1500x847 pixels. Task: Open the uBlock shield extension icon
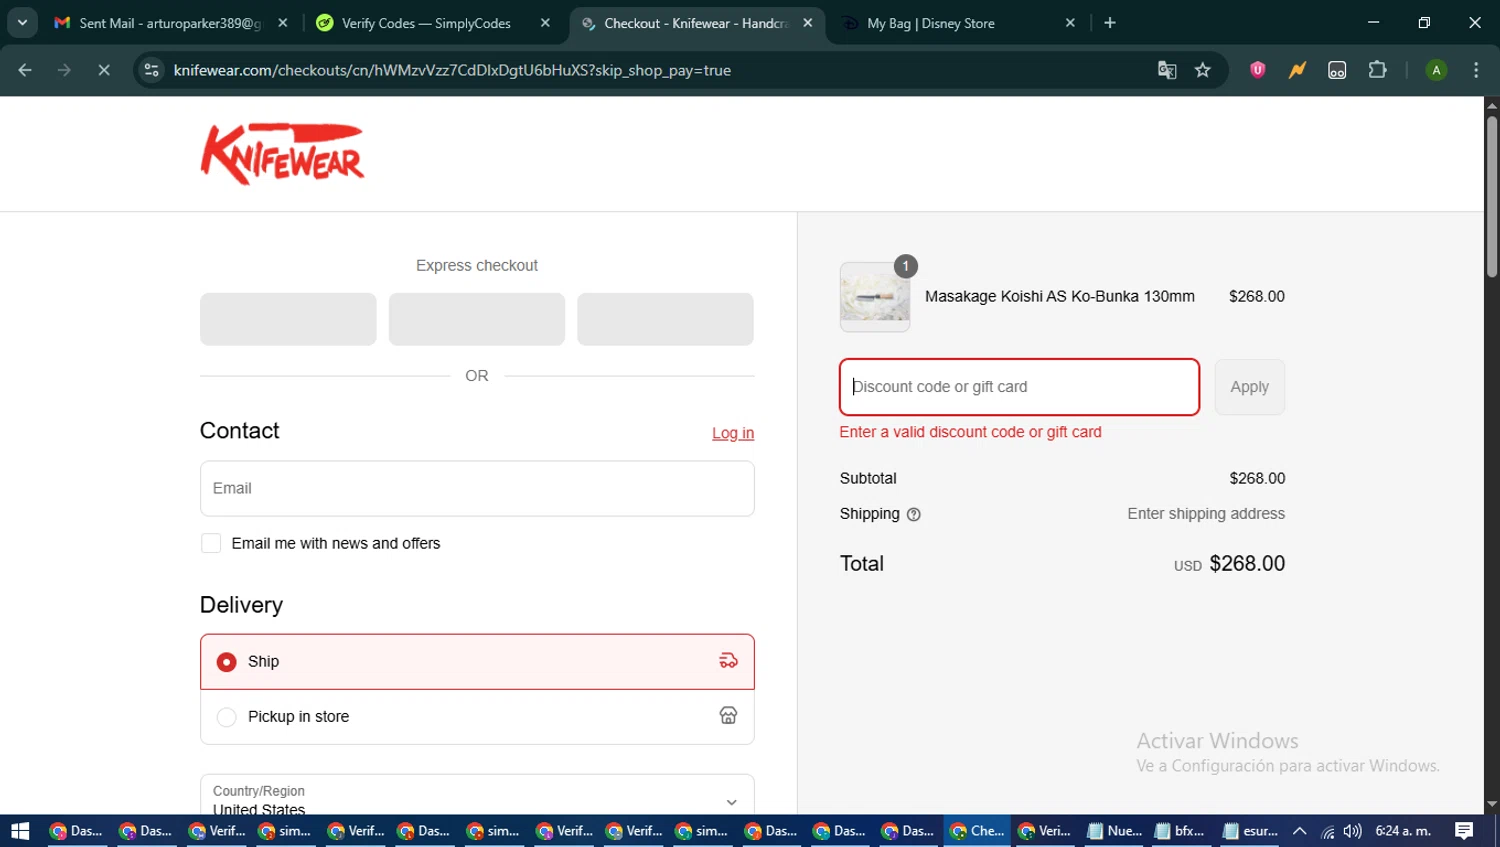click(x=1258, y=70)
